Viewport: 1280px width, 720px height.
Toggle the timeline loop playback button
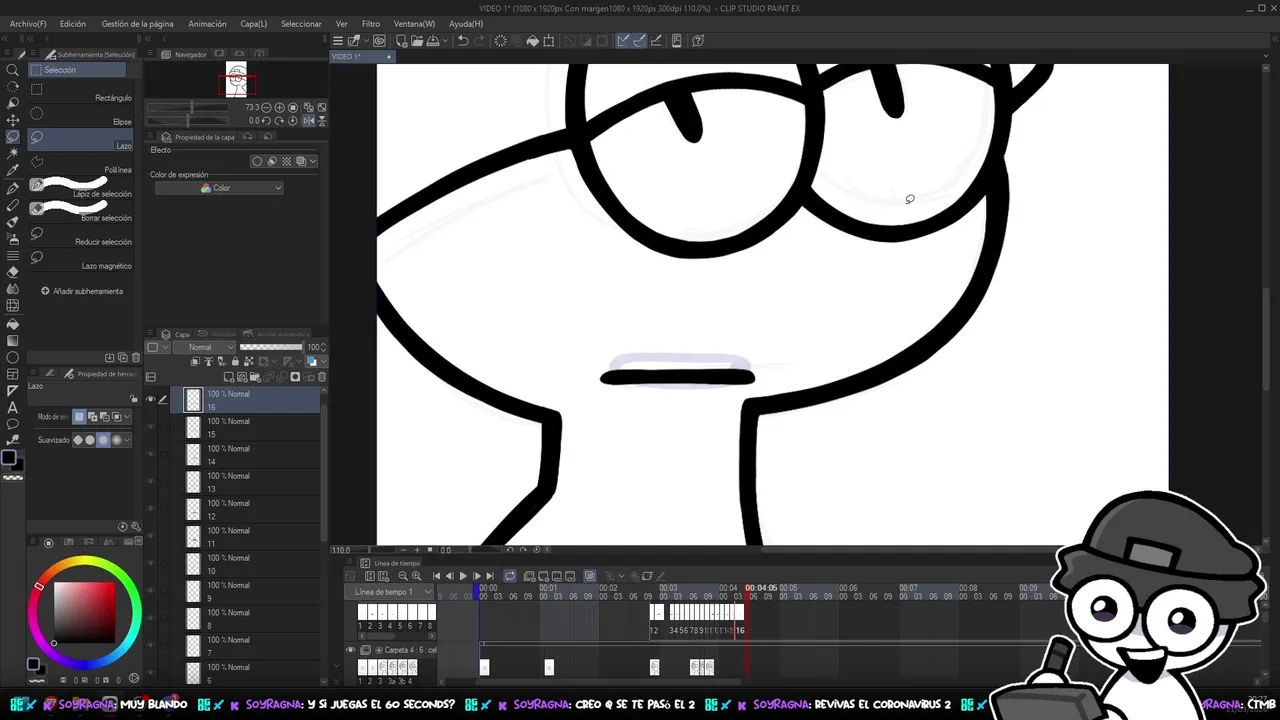[510, 576]
